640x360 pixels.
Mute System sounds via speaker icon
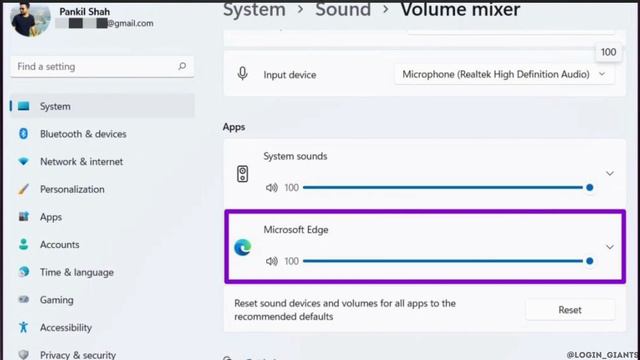[272, 187]
